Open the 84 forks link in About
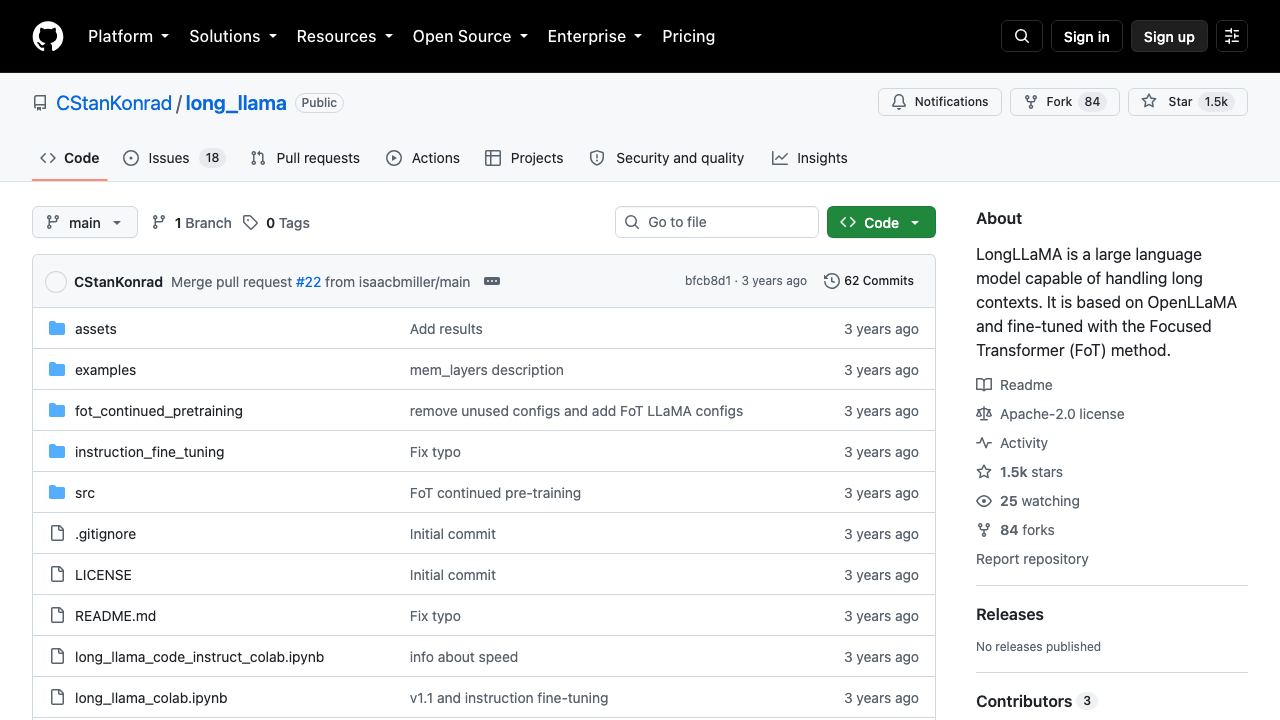Viewport: 1280px width, 720px height. click(x=1027, y=530)
